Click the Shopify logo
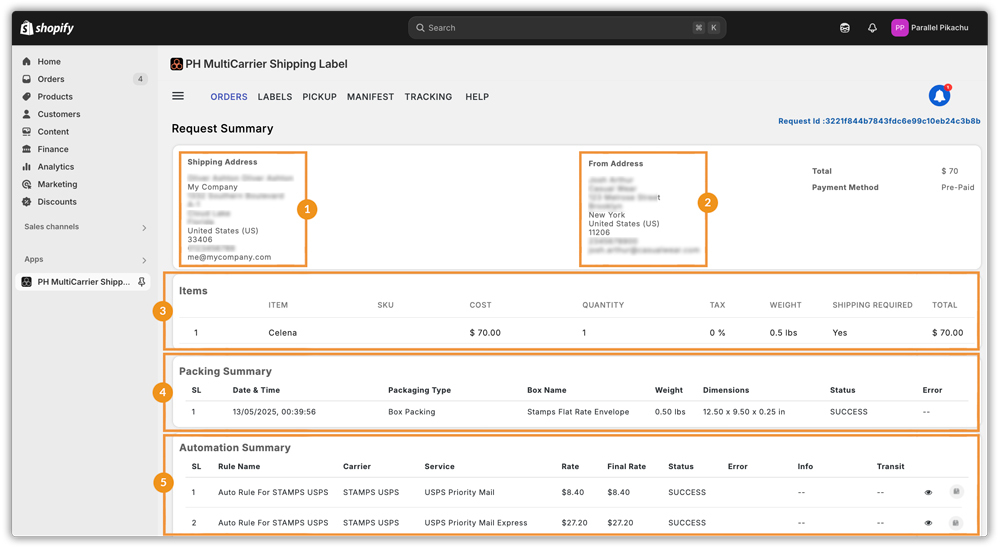The width and height of the screenshot is (1000, 549). coord(47,27)
